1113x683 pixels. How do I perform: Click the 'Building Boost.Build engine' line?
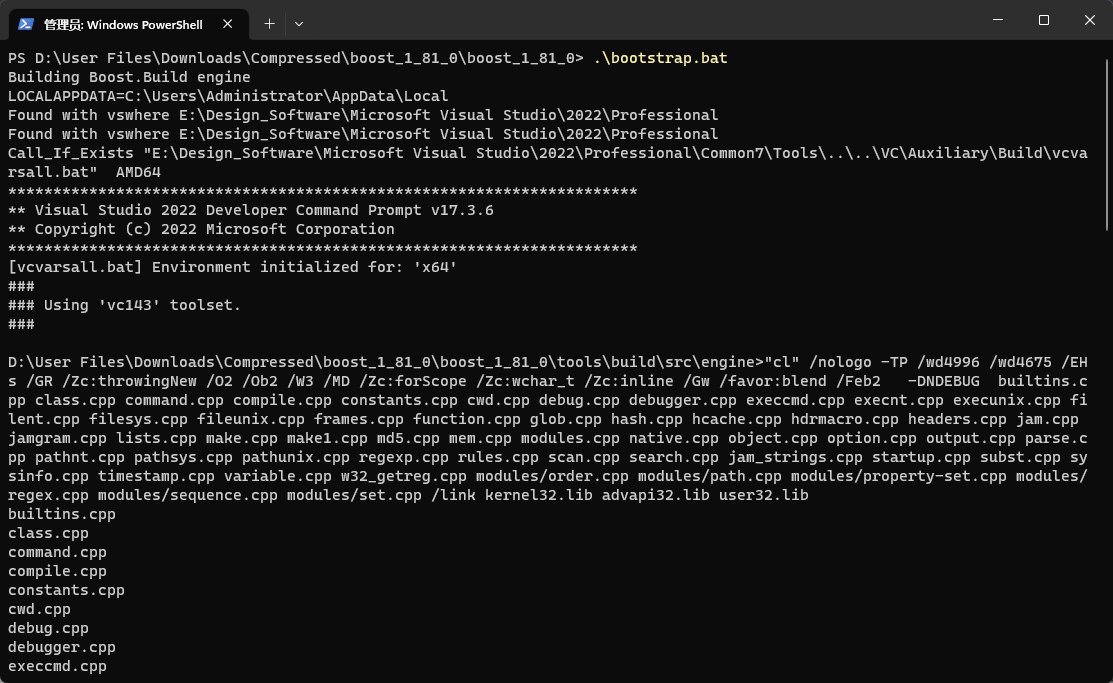129,77
